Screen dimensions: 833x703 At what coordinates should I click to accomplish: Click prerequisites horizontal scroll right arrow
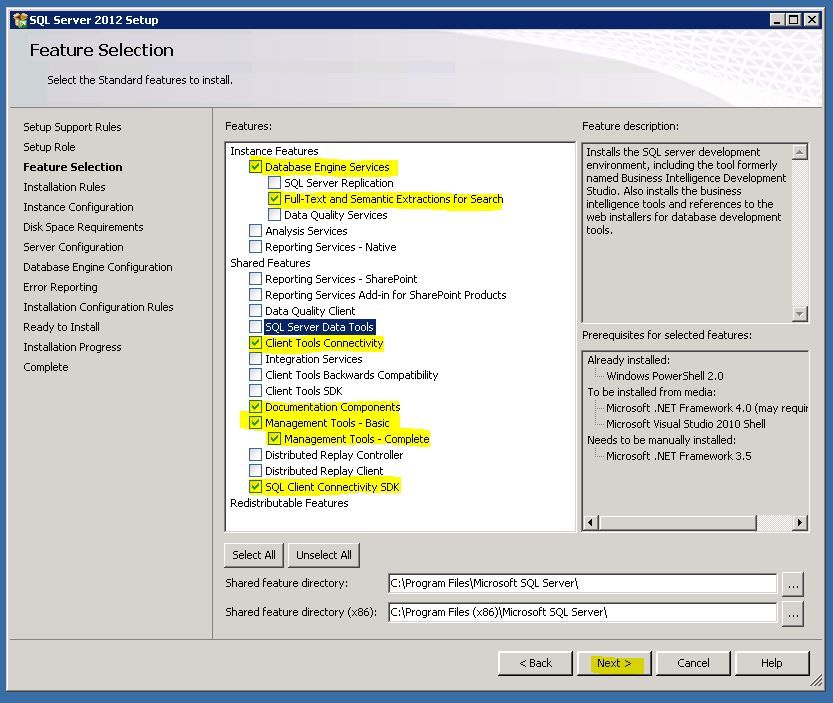tap(800, 522)
